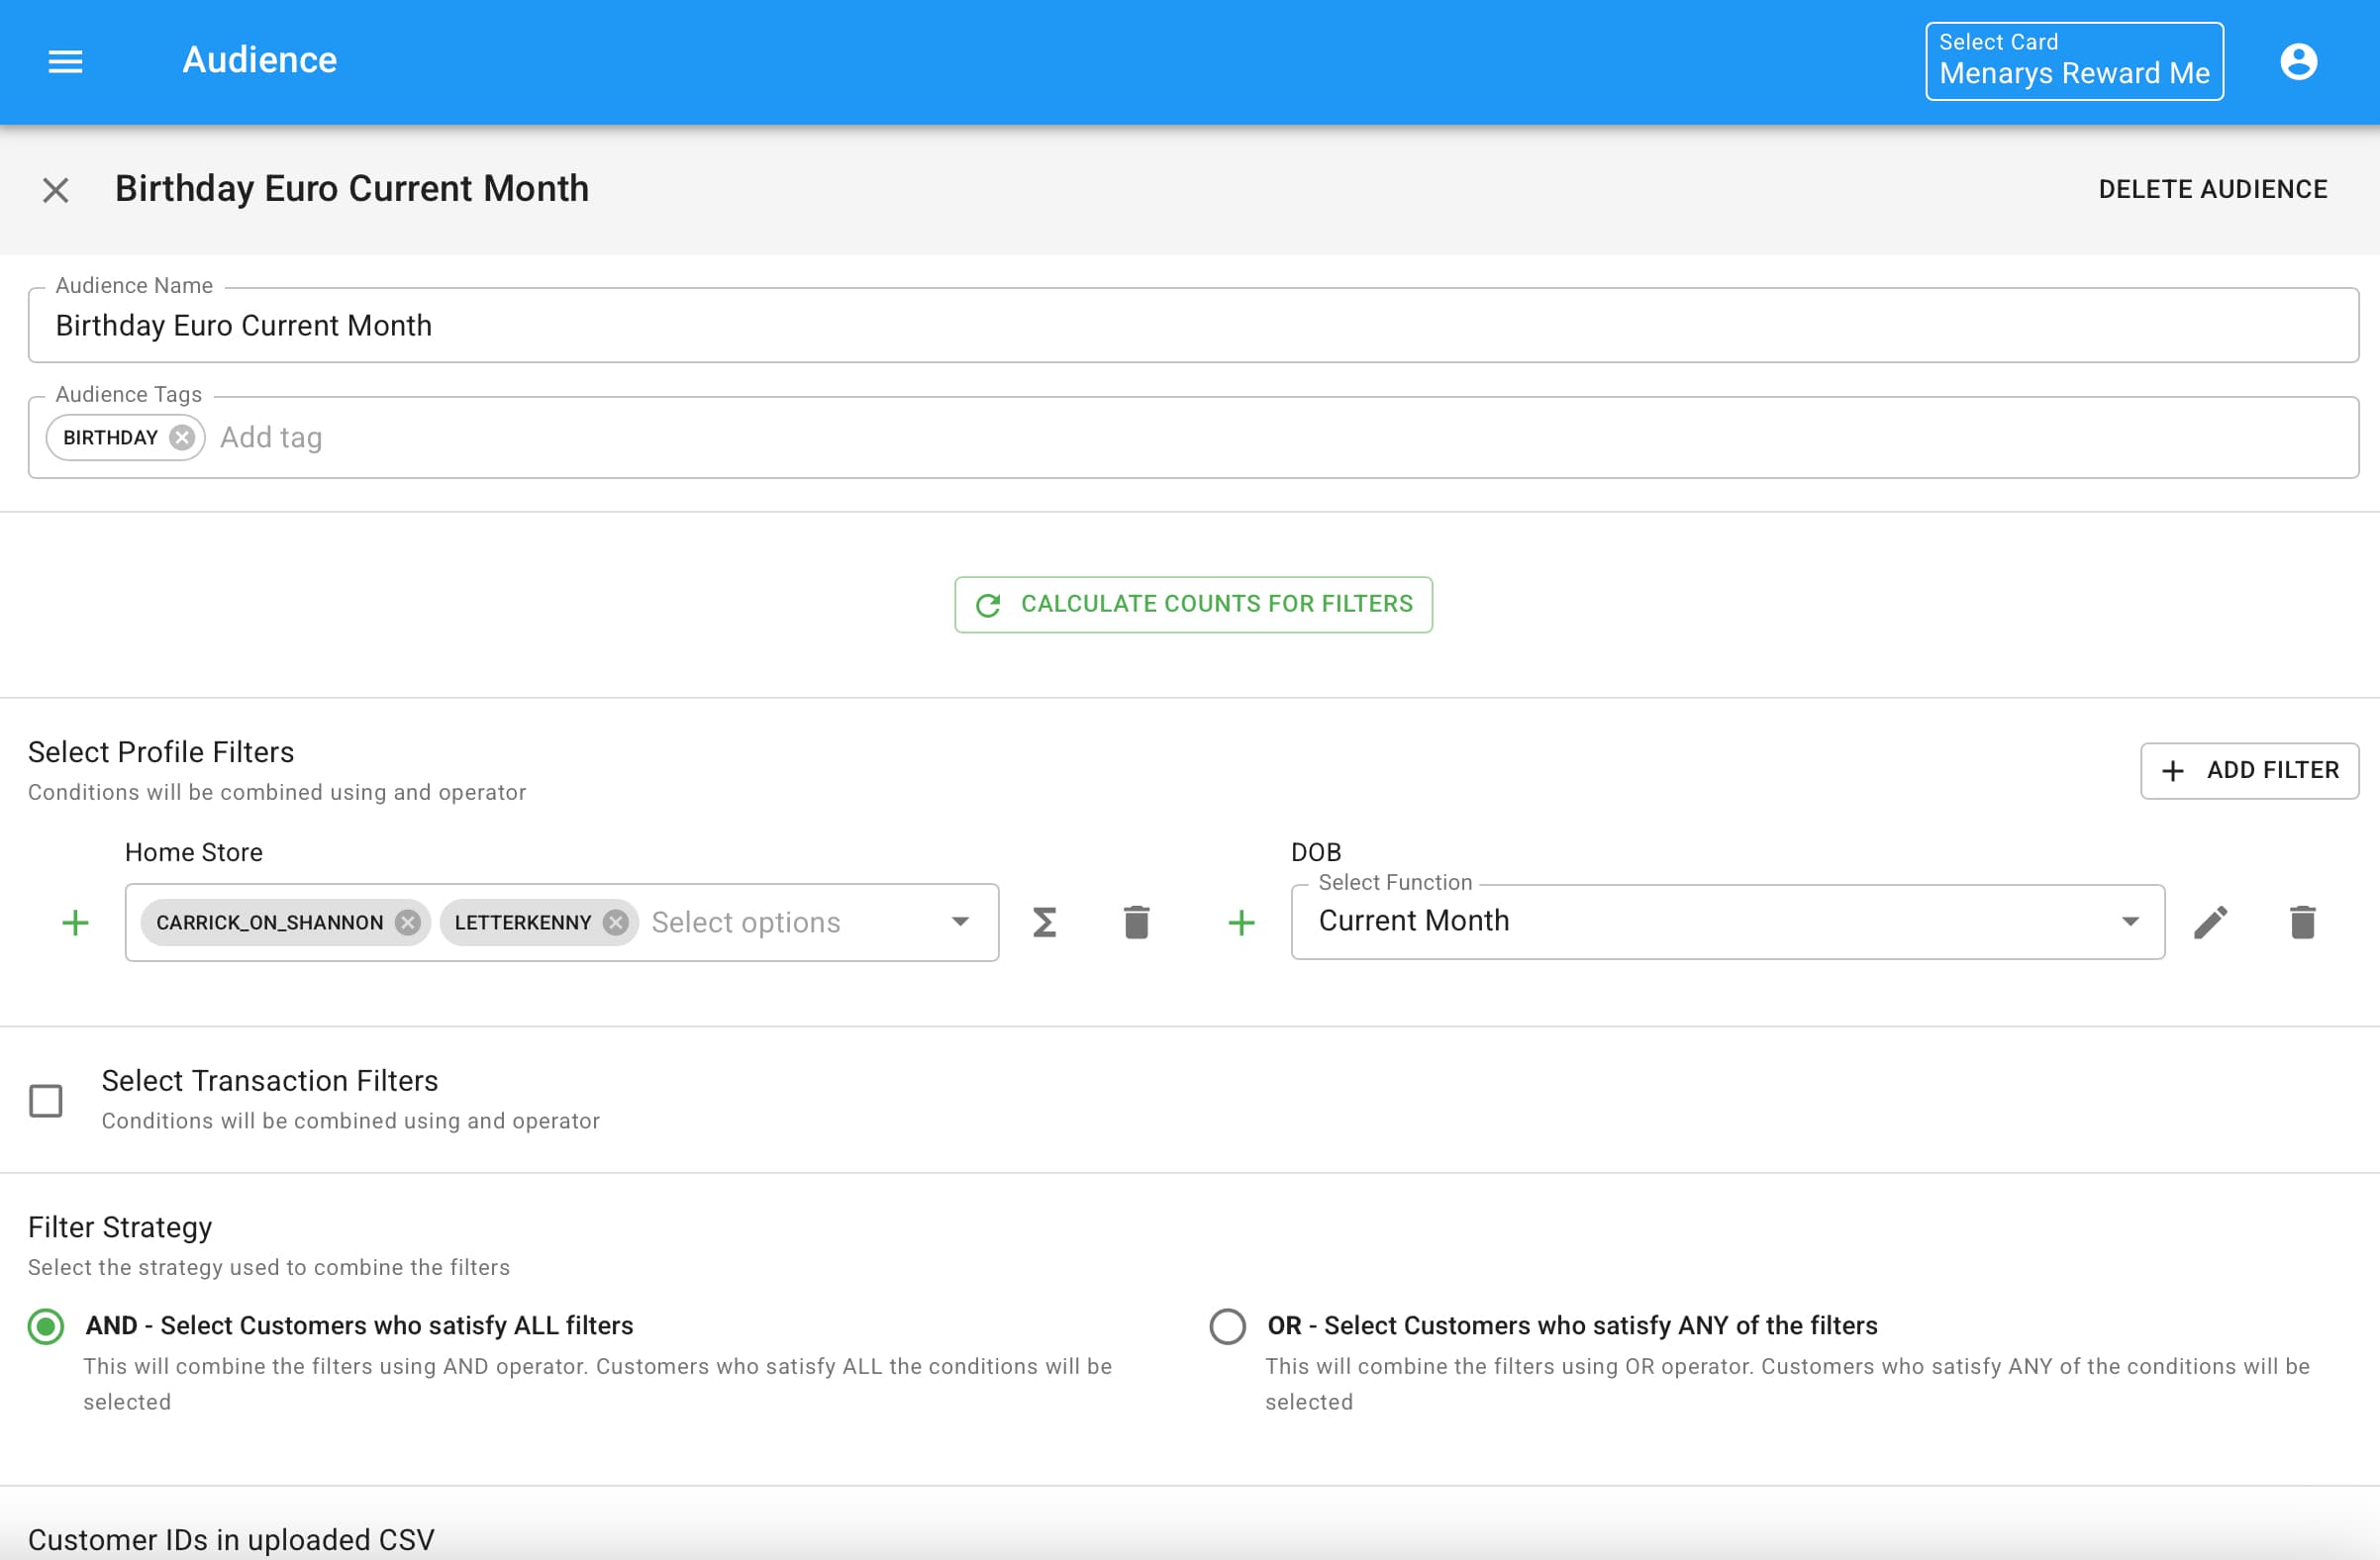Add a condition with the plus icon beside Home Store
The height and width of the screenshot is (1560, 2380).
pos(75,922)
